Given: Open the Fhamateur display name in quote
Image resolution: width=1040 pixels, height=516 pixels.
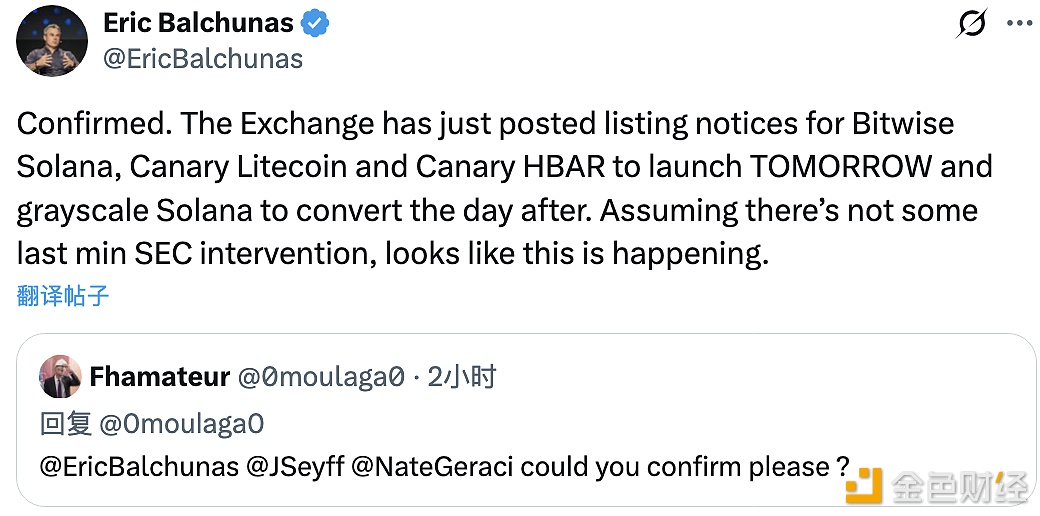Looking at the screenshot, I should pyautogui.click(x=158, y=376).
